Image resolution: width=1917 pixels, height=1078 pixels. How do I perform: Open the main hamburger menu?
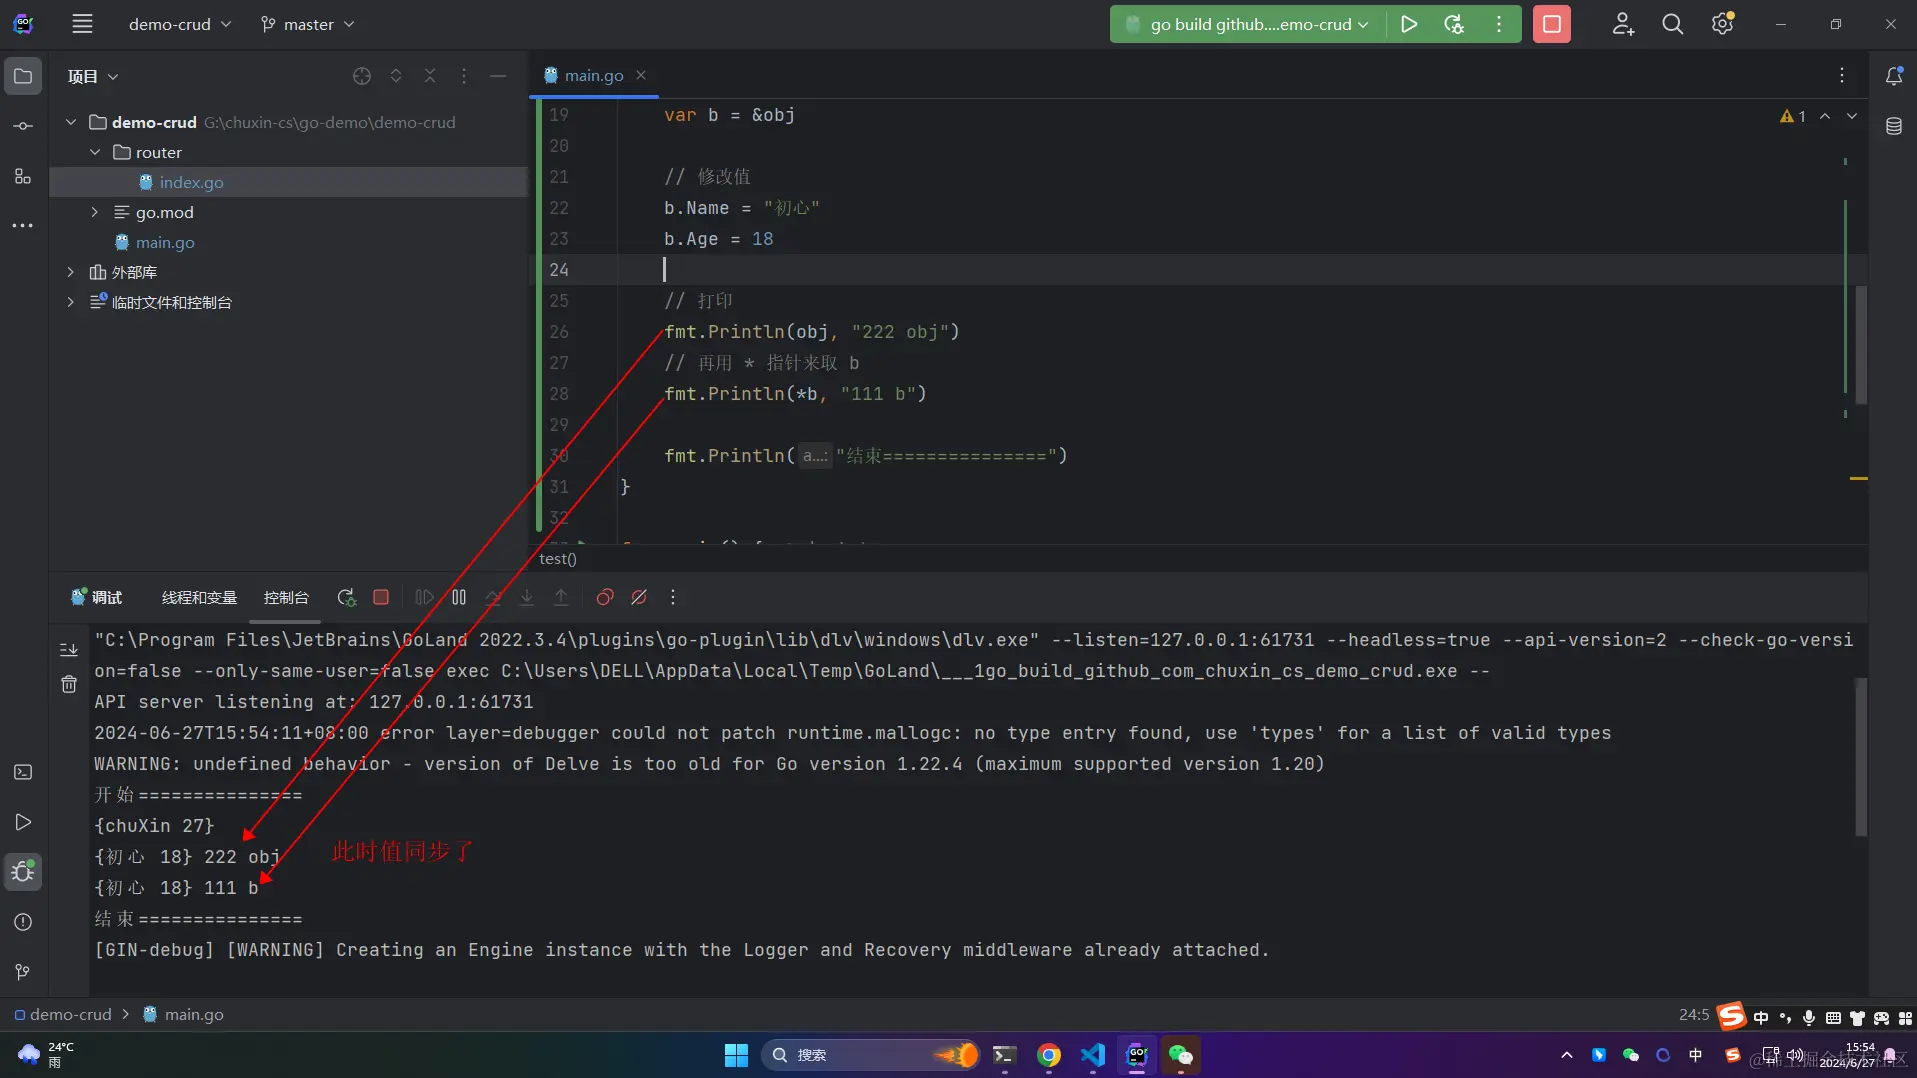[x=82, y=24]
